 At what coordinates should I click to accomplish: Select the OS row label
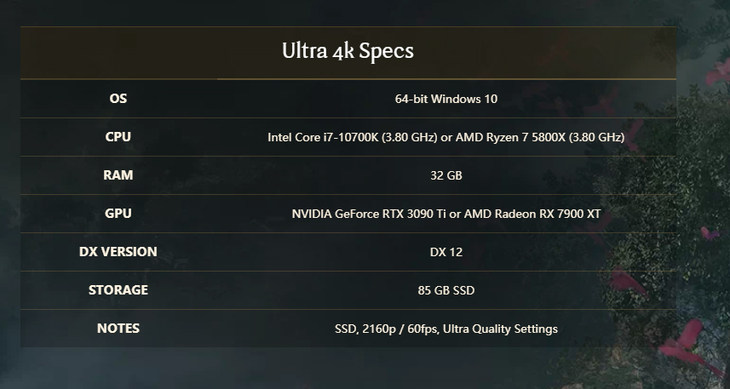118,99
